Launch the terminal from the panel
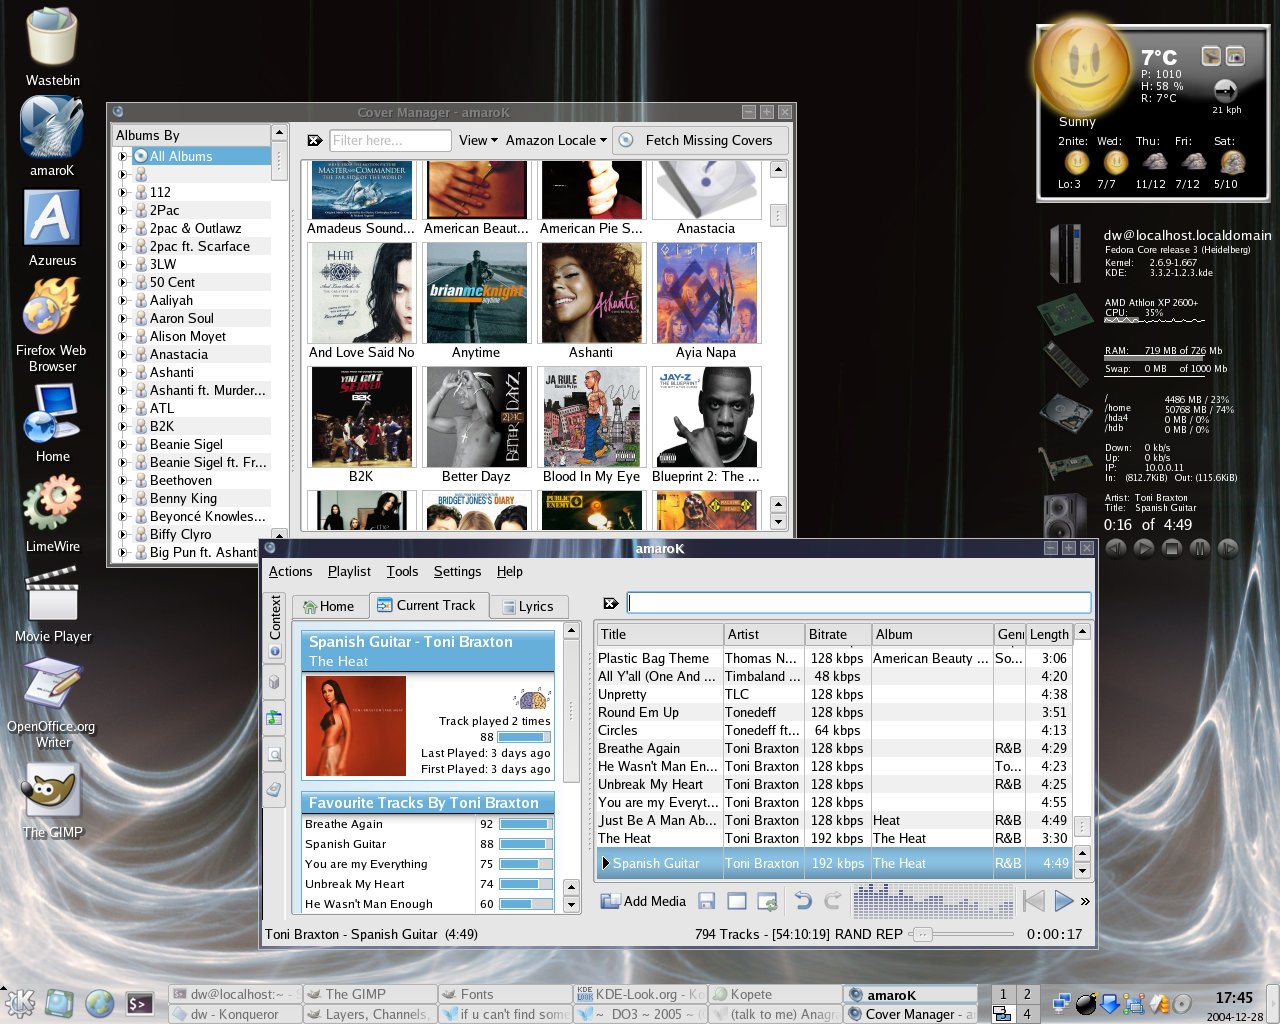1280x1024 pixels. [x=139, y=1003]
